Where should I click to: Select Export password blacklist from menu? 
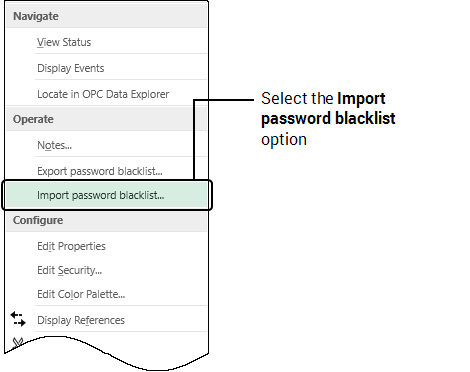click(x=100, y=171)
